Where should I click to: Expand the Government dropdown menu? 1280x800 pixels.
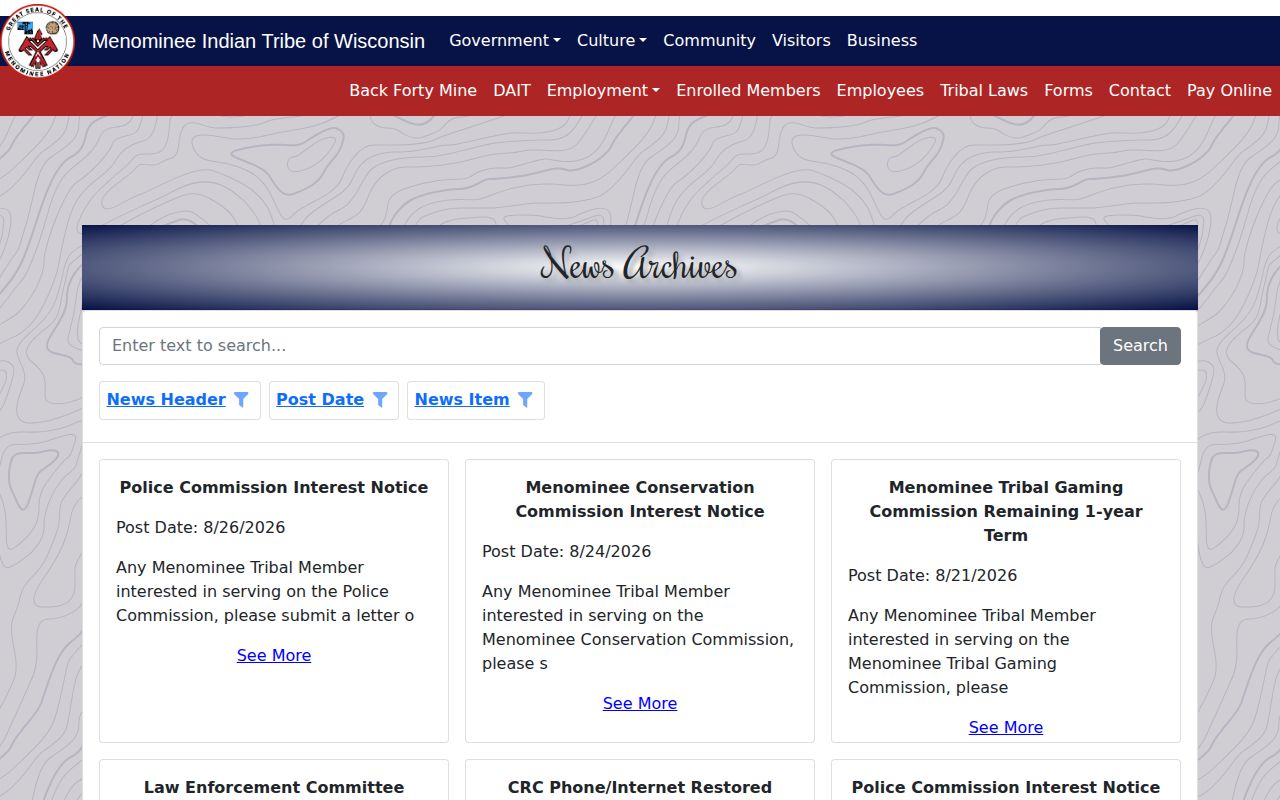(505, 40)
